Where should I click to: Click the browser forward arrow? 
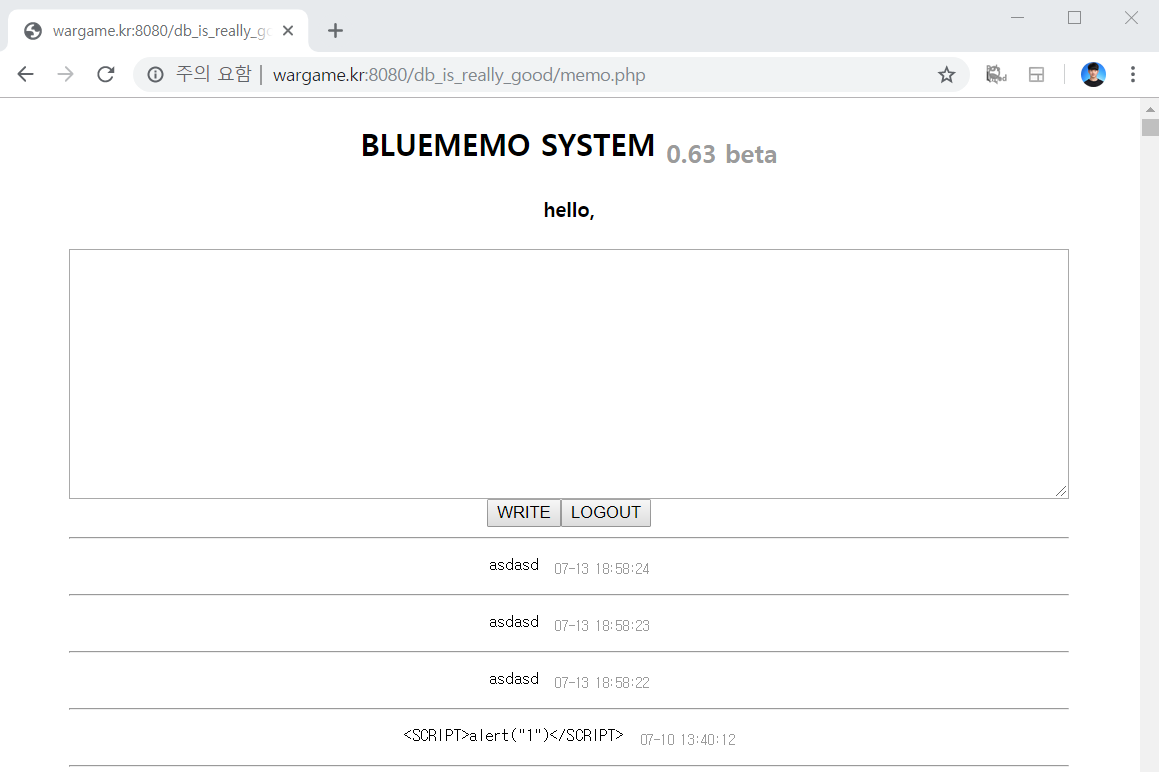point(66,74)
